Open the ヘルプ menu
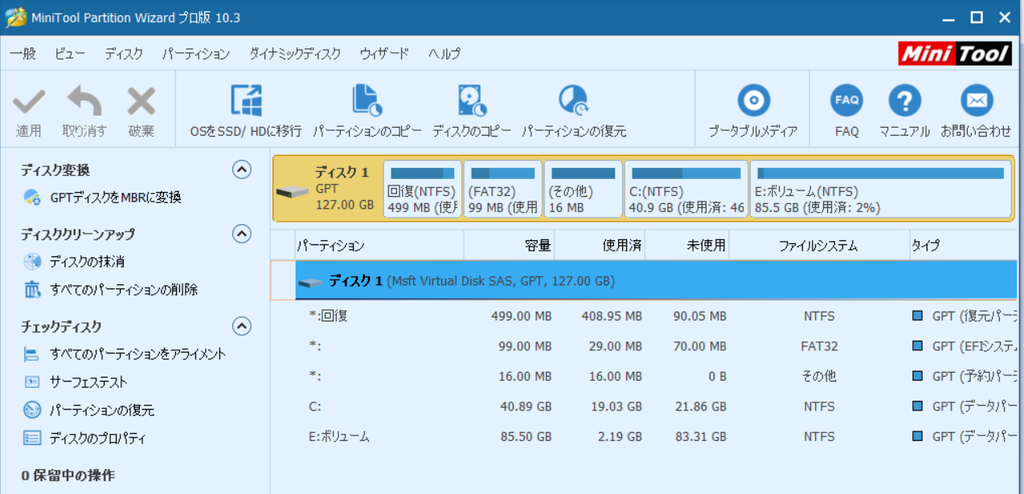Image resolution: width=1024 pixels, height=494 pixels. click(x=444, y=54)
